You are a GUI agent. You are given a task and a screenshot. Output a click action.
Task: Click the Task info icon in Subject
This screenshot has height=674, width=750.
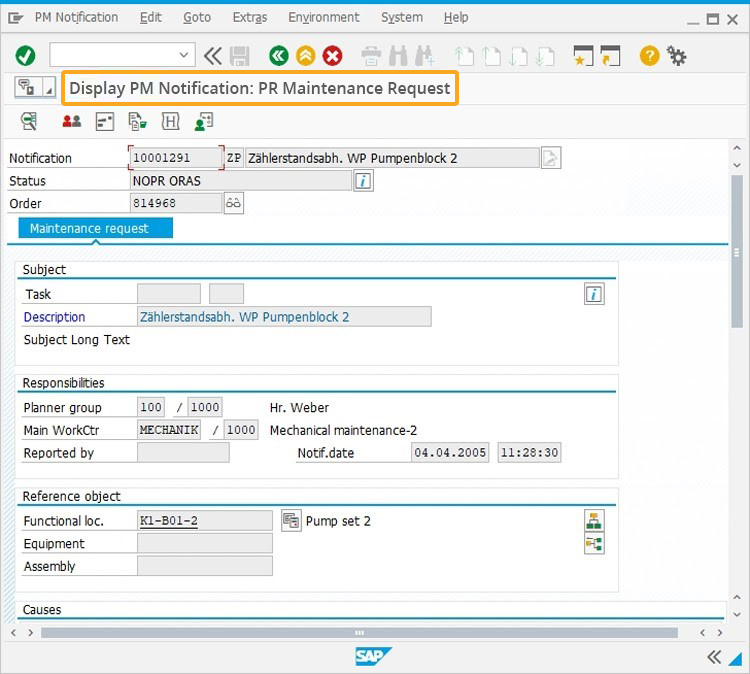click(594, 294)
